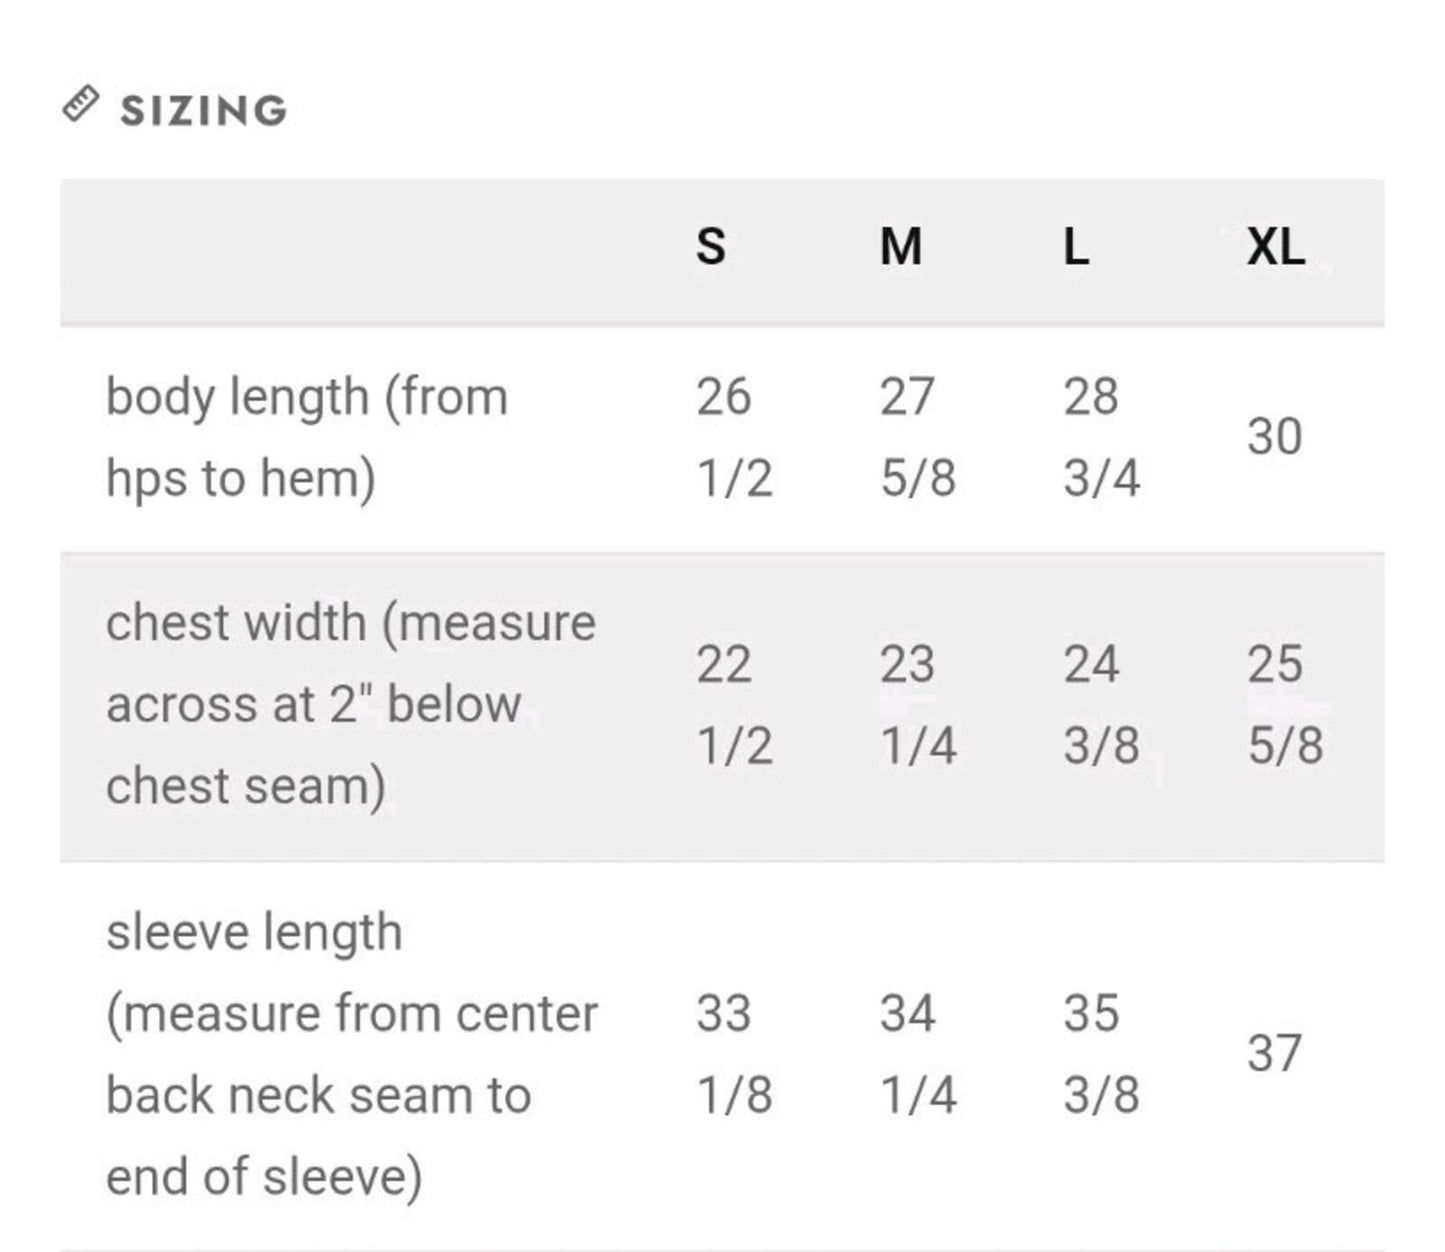Click XL sleeve length value 37
Viewport: 1445px width, 1252px height.
pyautogui.click(x=1274, y=1054)
